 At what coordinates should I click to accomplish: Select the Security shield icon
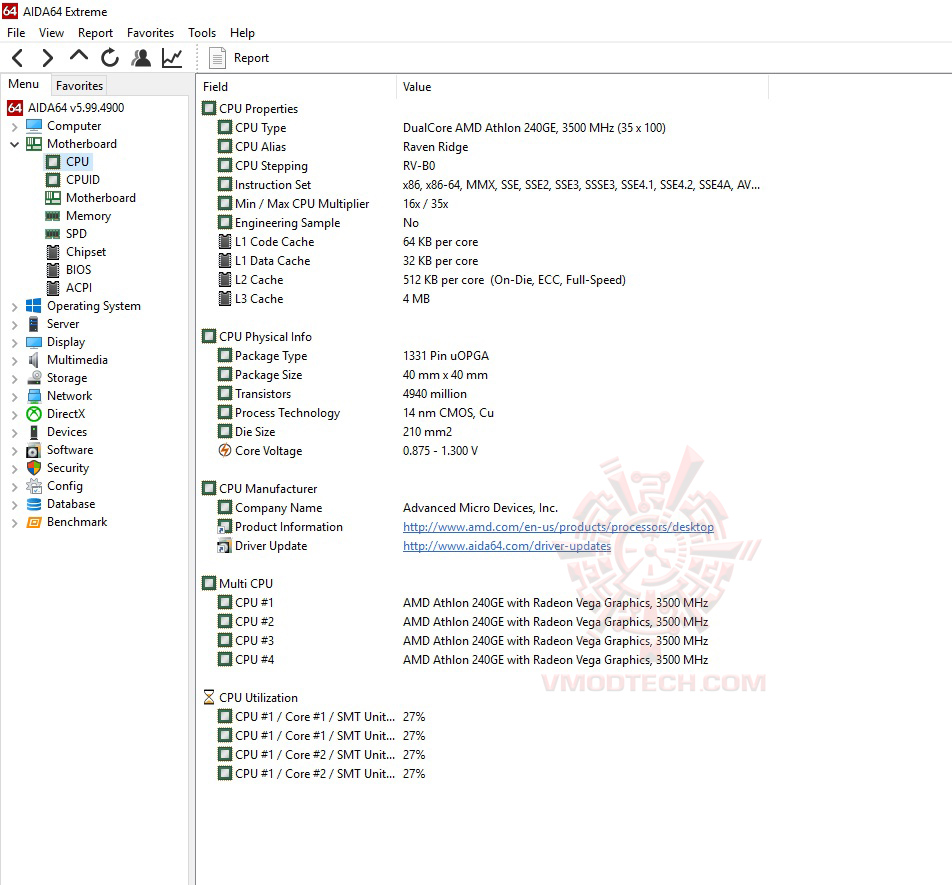click(34, 468)
